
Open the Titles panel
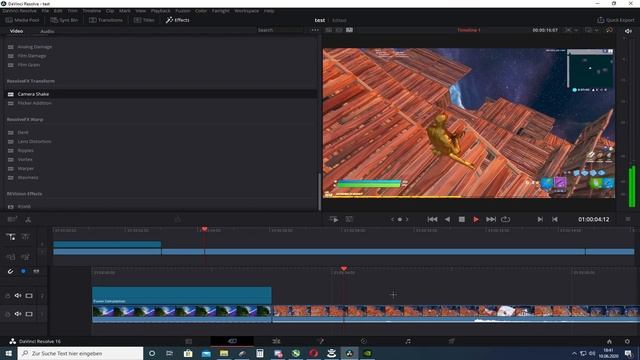pyautogui.click(x=144, y=20)
